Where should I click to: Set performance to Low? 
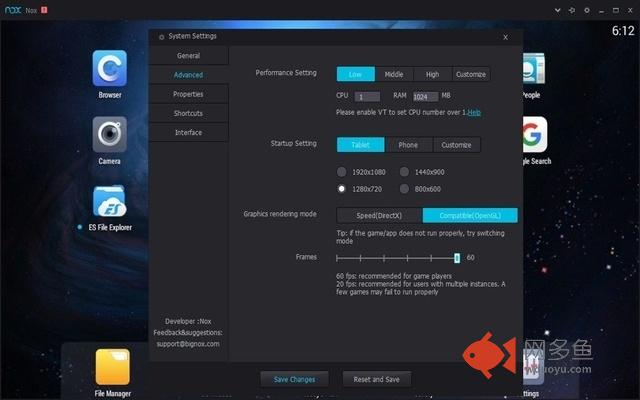pos(356,74)
